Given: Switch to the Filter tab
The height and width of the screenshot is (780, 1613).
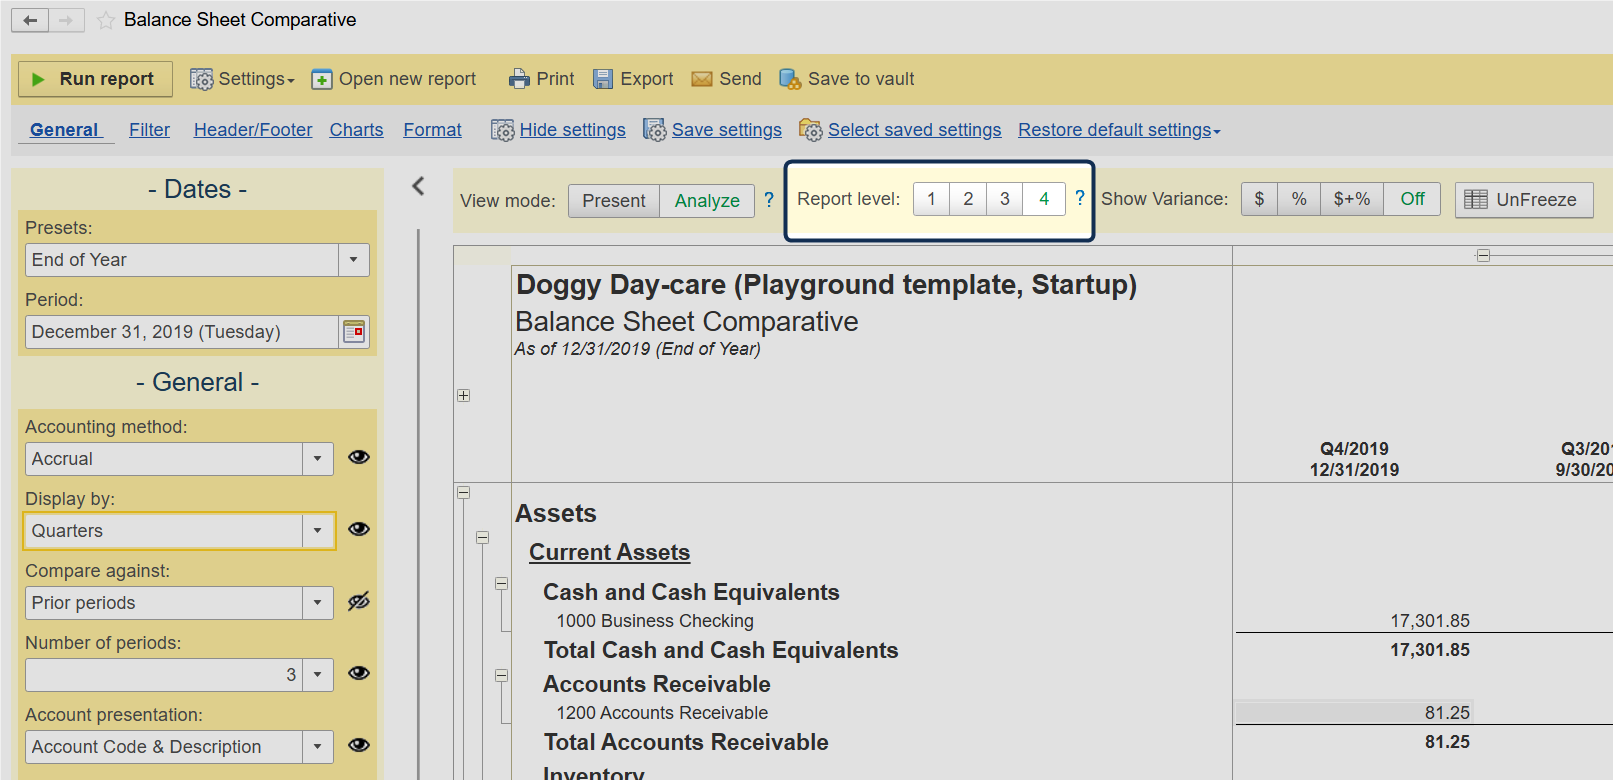Looking at the screenshot, I should point(149,130).
